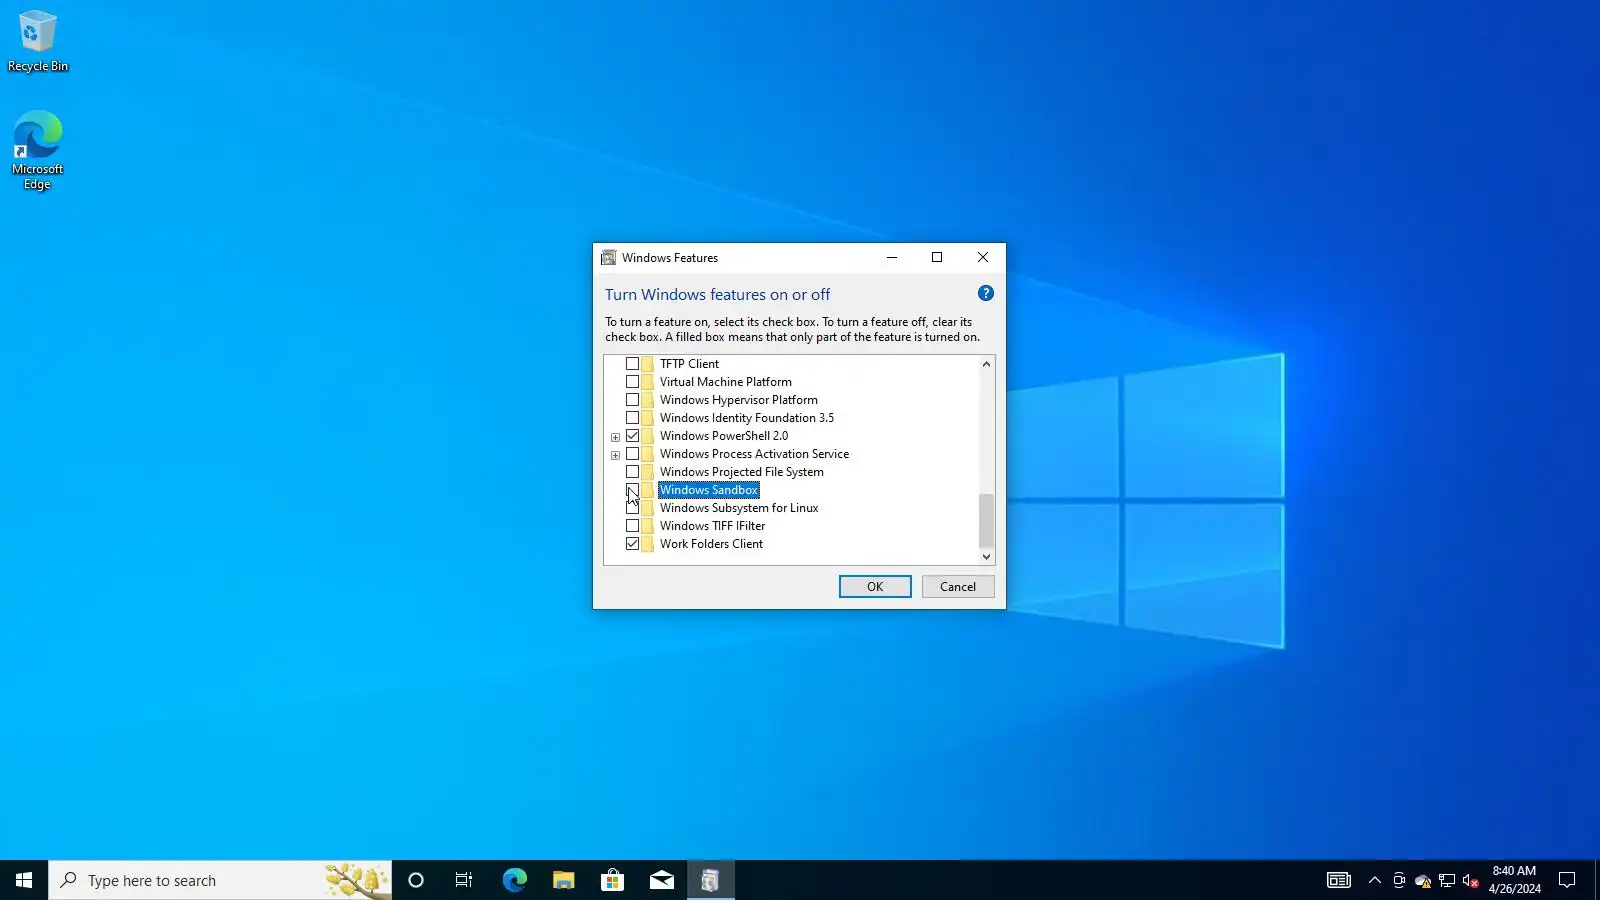Screen dimensions: 1600x900
Task: Click the folder icon beside Windows PowerShell 2.0
Action: tap(648, 436)
